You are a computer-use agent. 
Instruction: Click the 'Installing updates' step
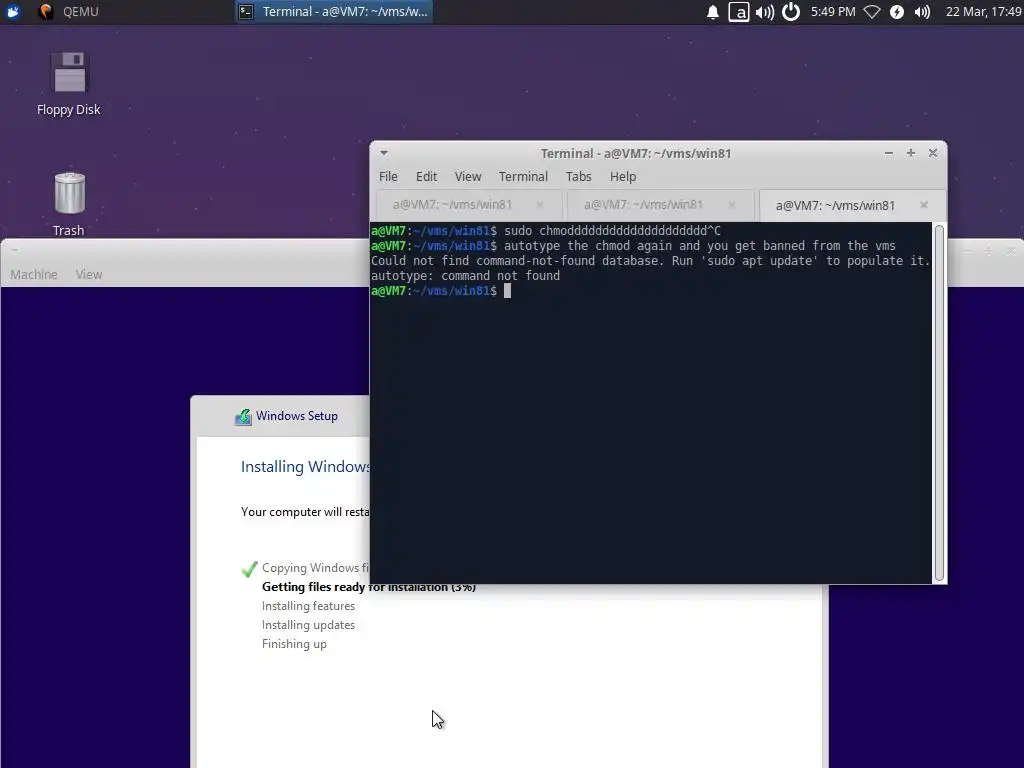pos(308,625)
